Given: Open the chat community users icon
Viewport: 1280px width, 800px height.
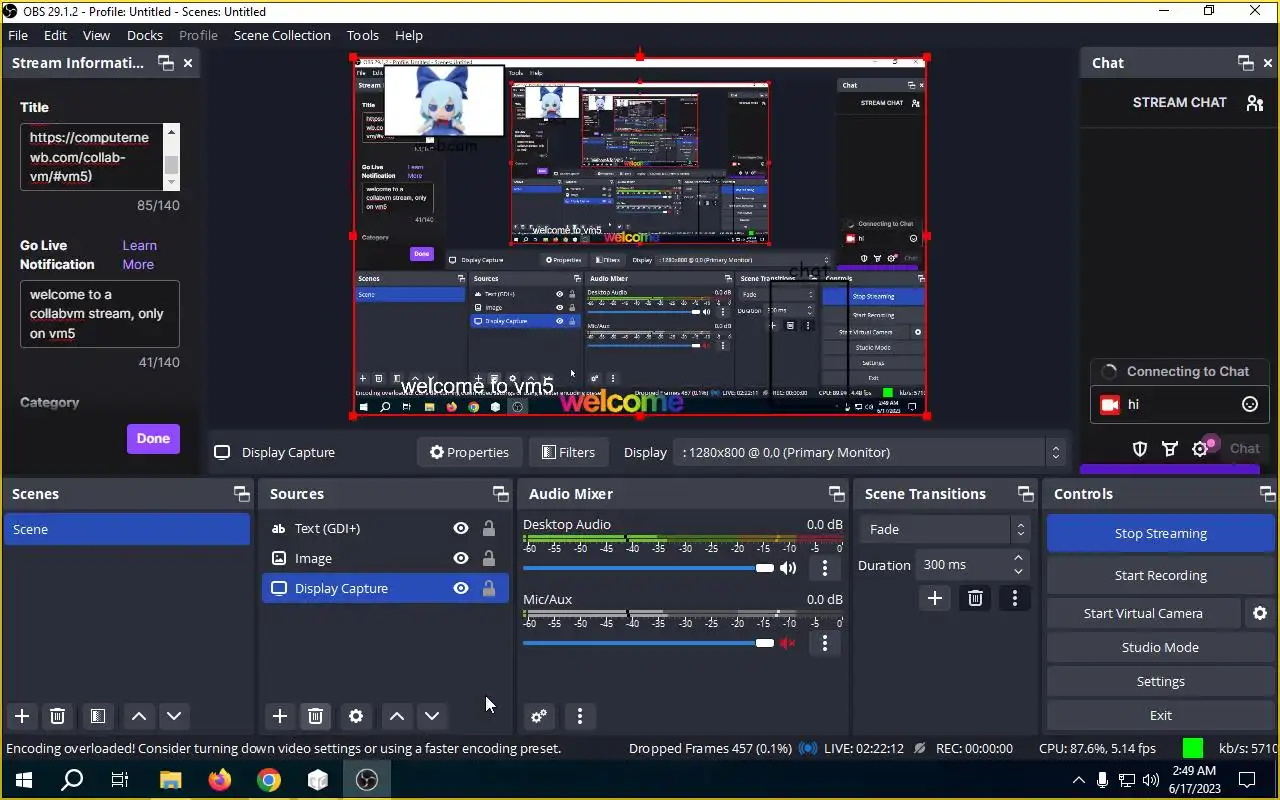Looking at the screenshot, I should [1254, 102].
